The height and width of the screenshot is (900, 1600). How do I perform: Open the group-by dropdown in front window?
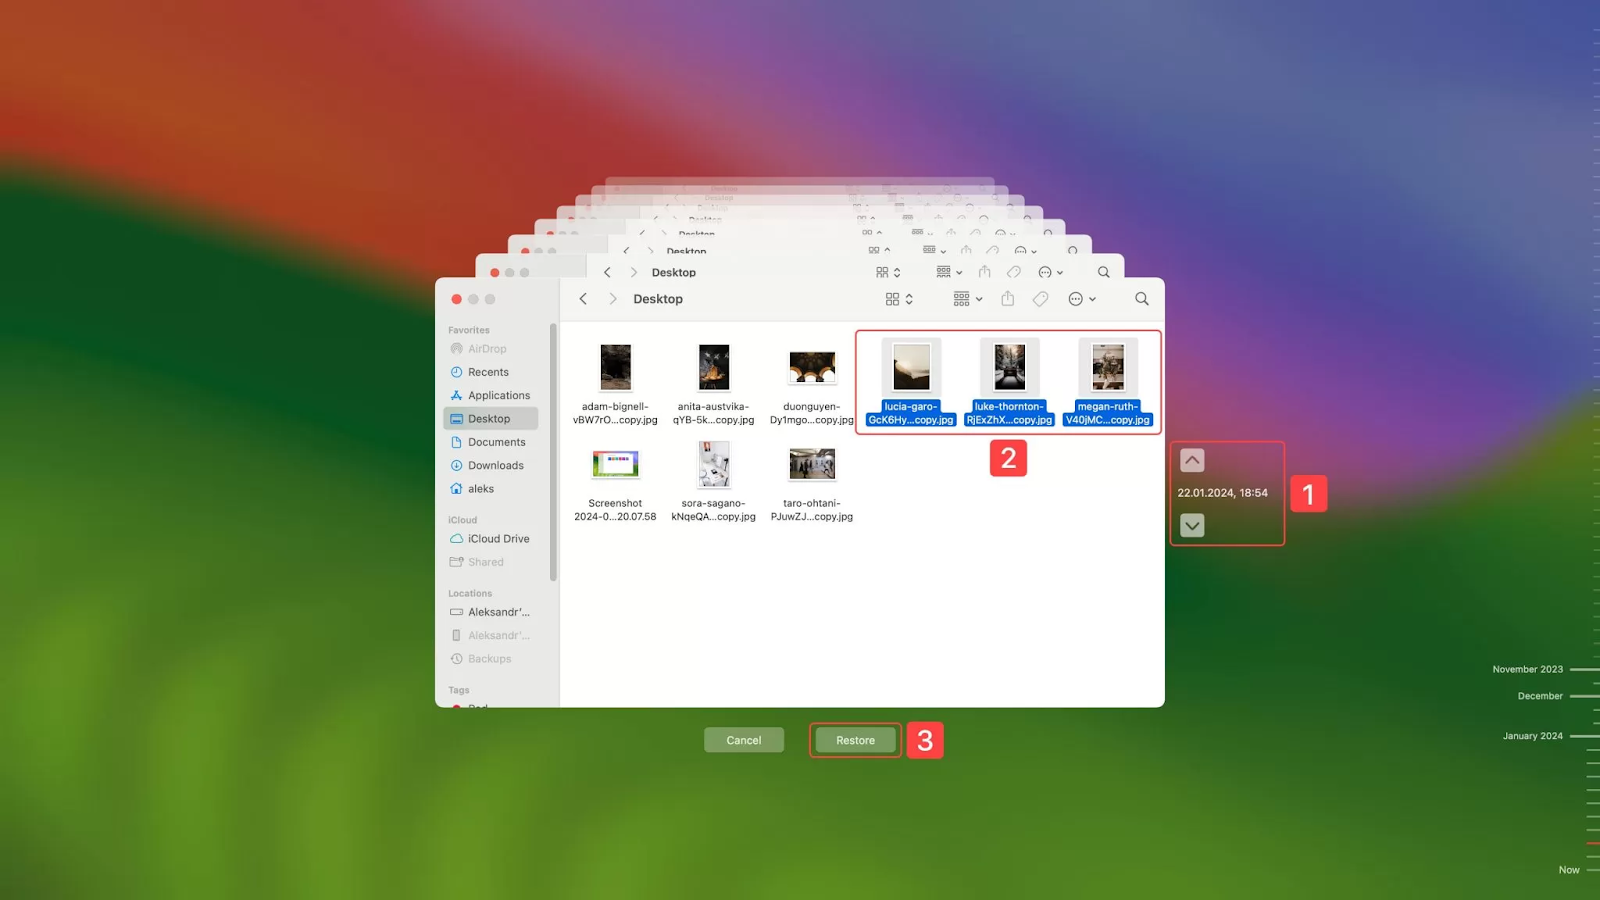tap(967, 299)
